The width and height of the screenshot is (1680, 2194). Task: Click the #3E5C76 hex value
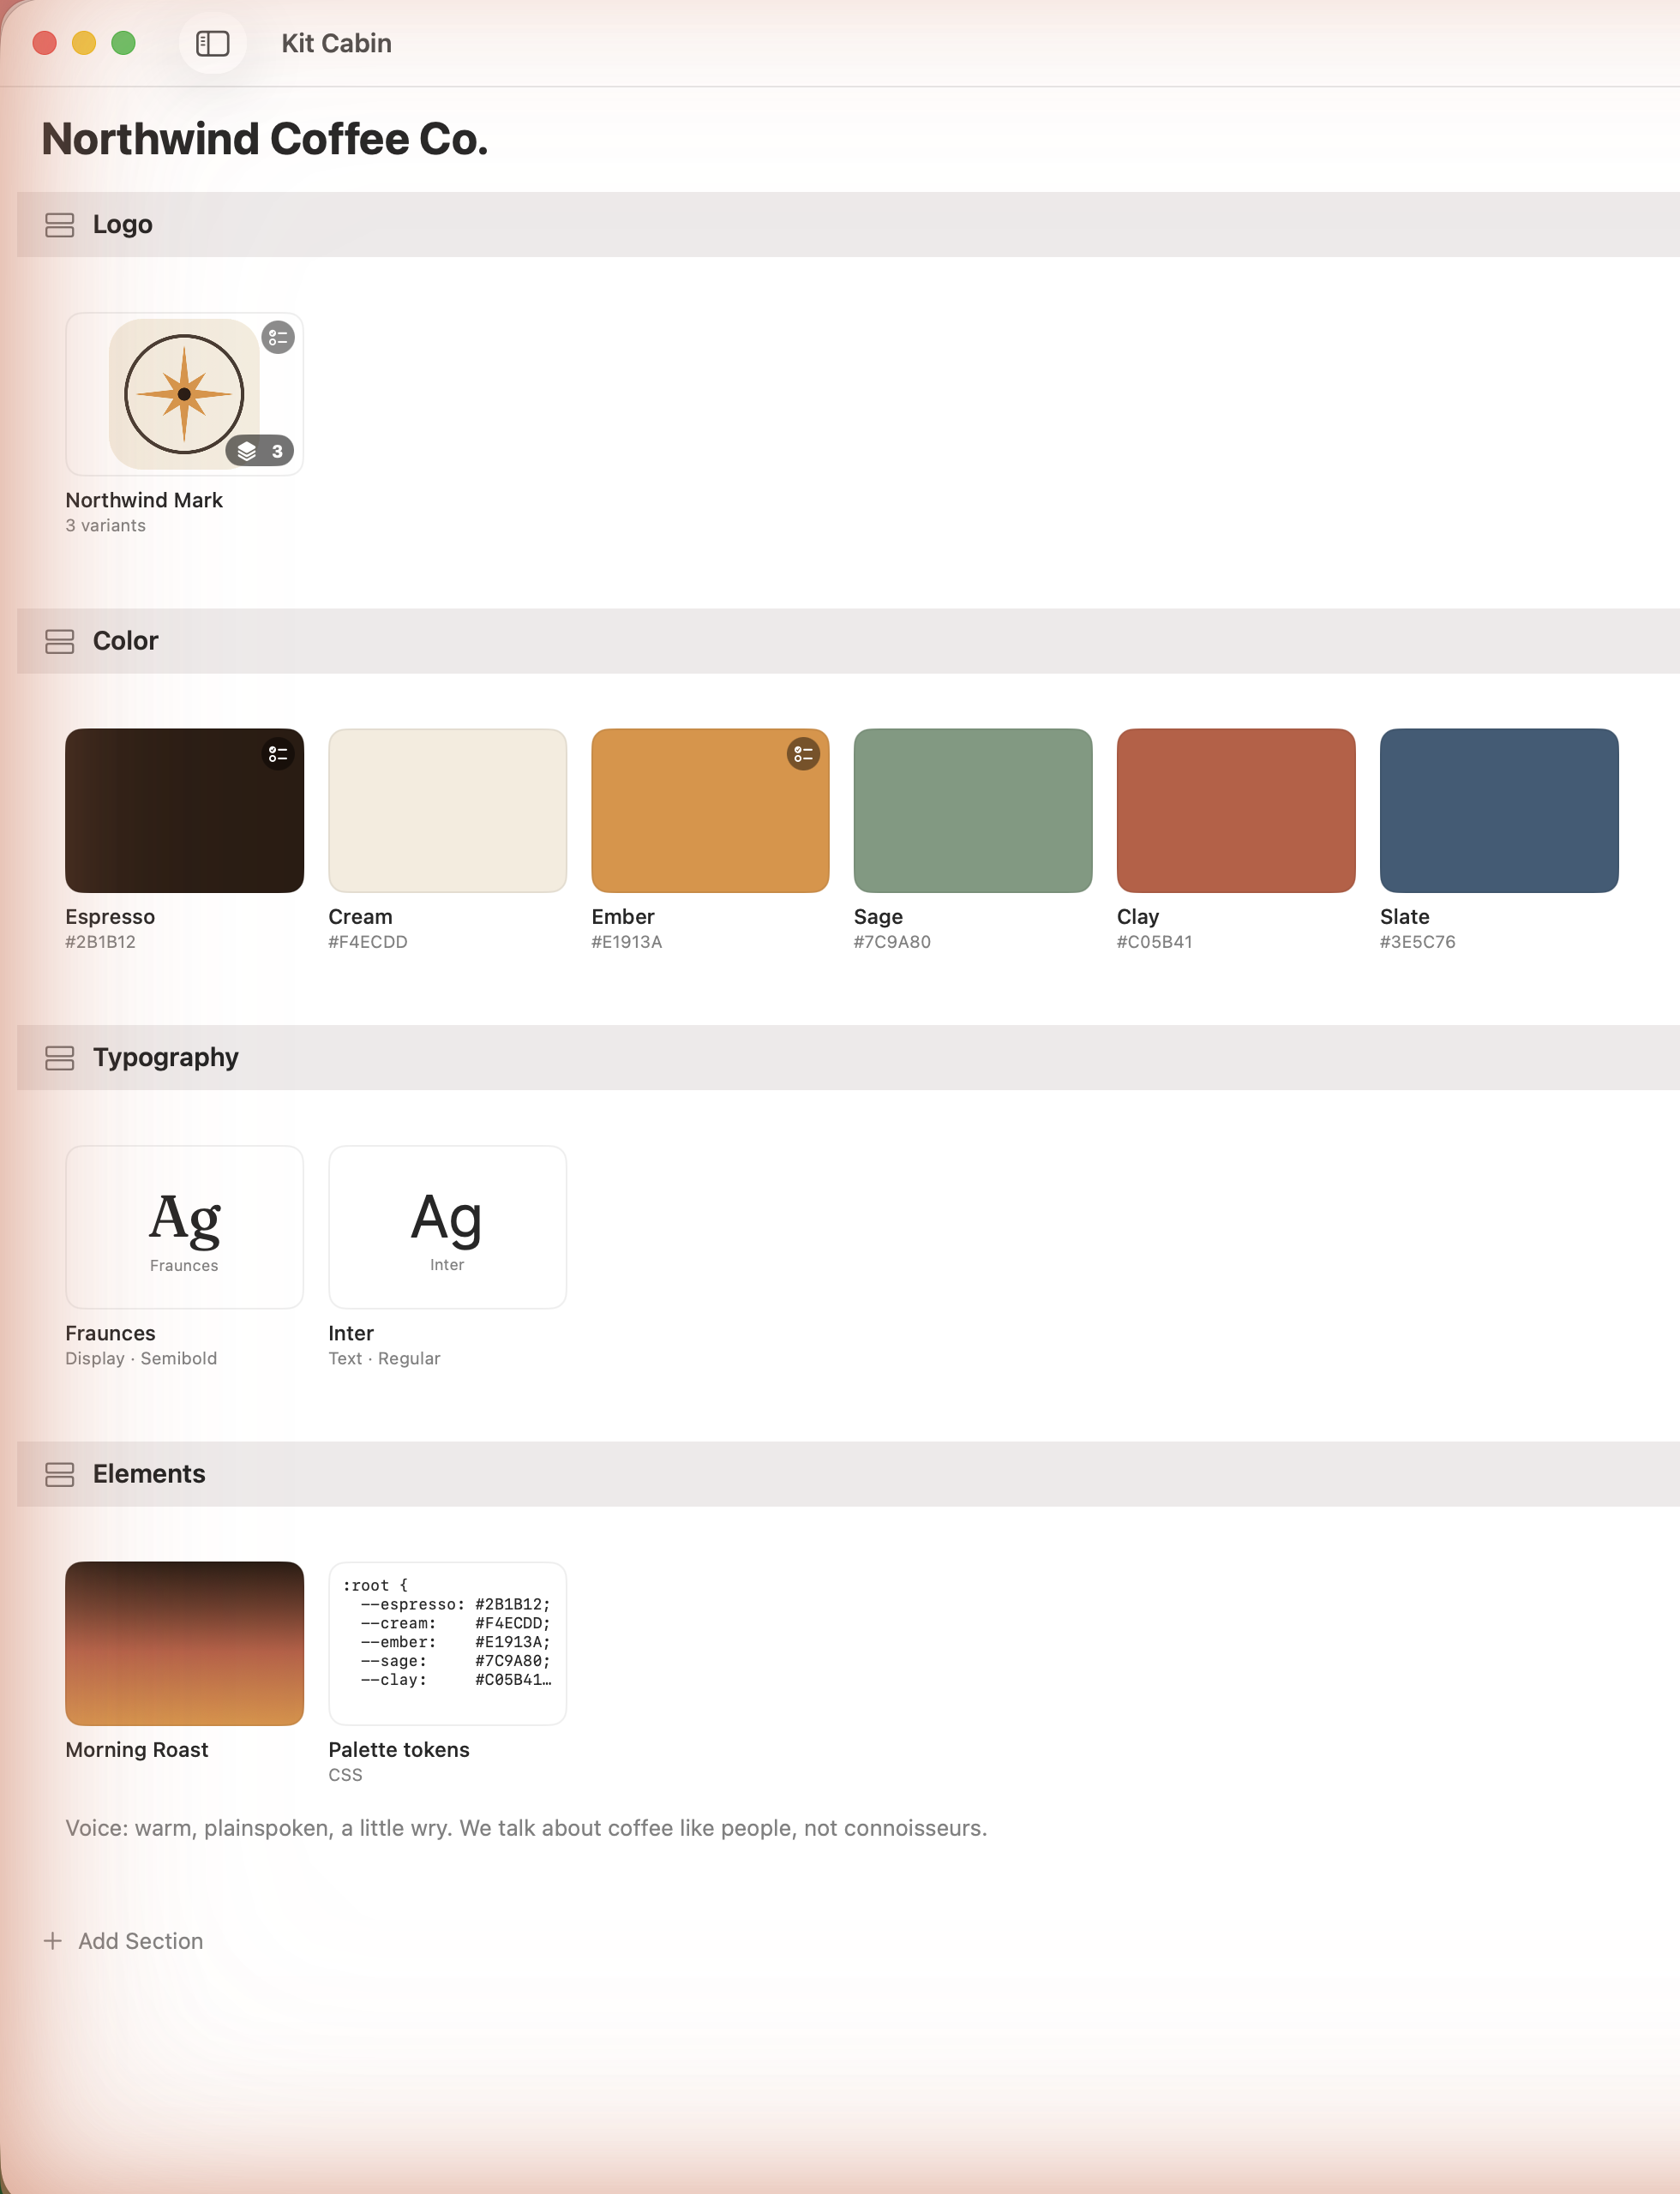[x=1418, y=942]
